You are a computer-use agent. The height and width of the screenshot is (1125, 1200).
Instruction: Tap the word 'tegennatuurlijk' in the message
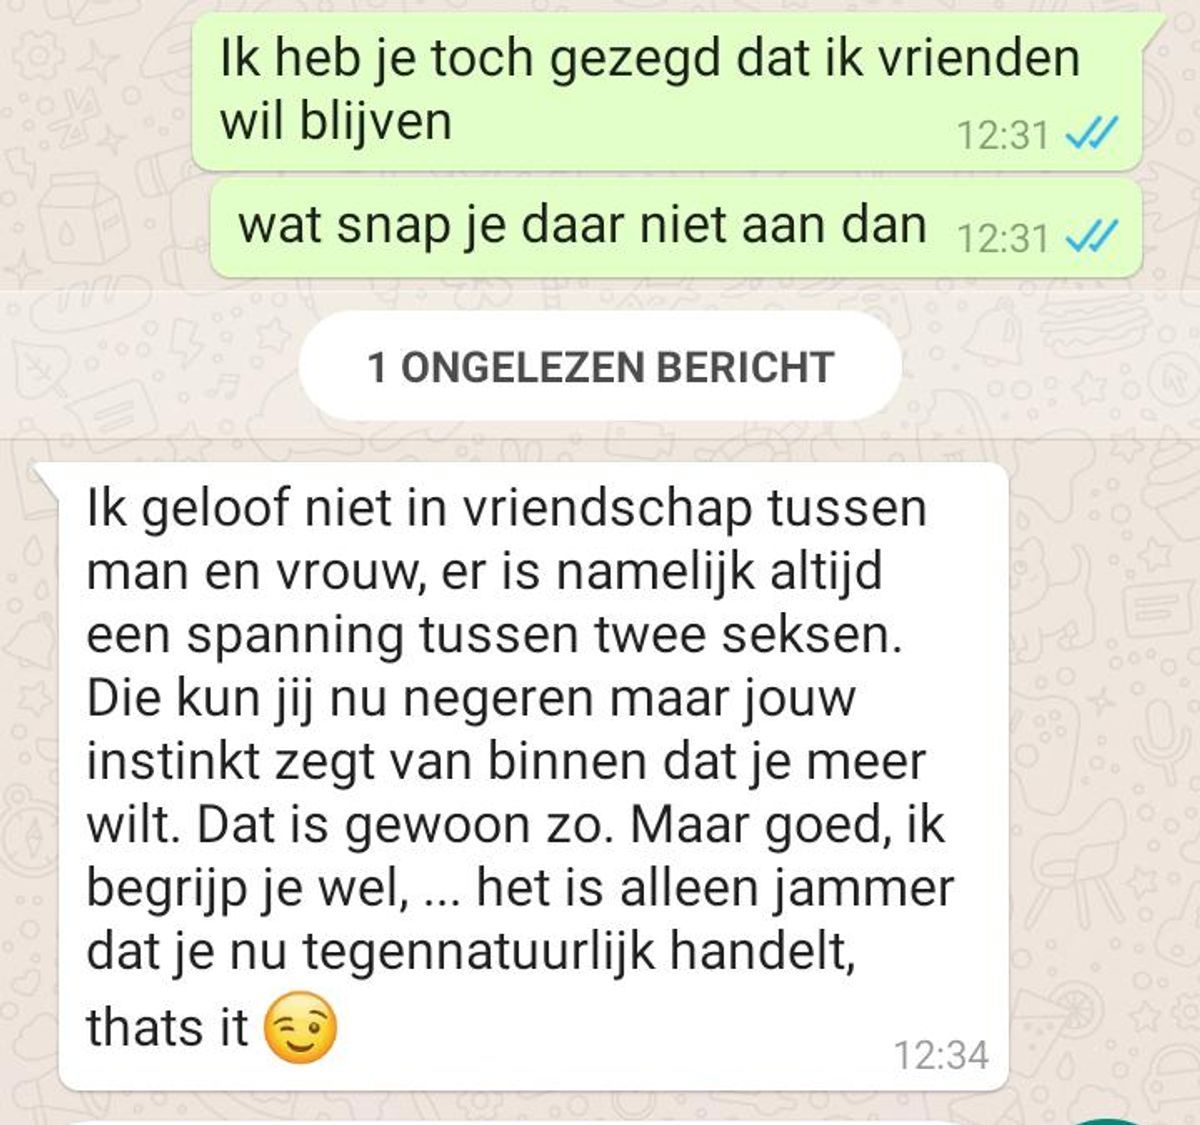[479, 954]
